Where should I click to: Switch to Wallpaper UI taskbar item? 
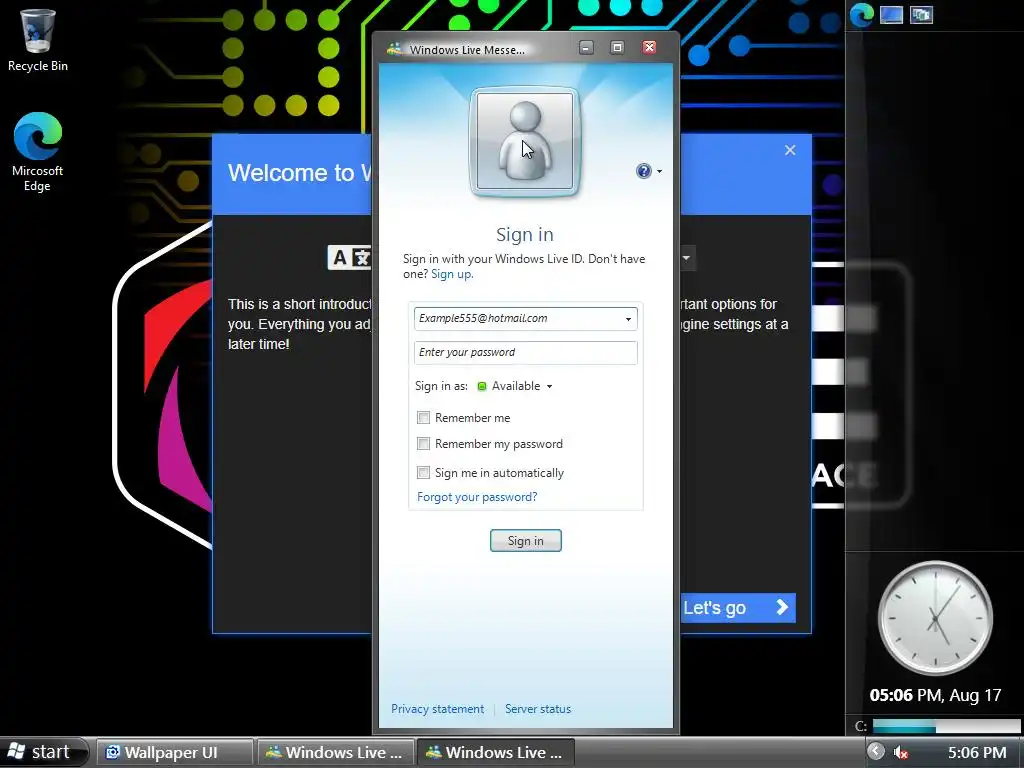pyautogui.click(x=175, y=752)
